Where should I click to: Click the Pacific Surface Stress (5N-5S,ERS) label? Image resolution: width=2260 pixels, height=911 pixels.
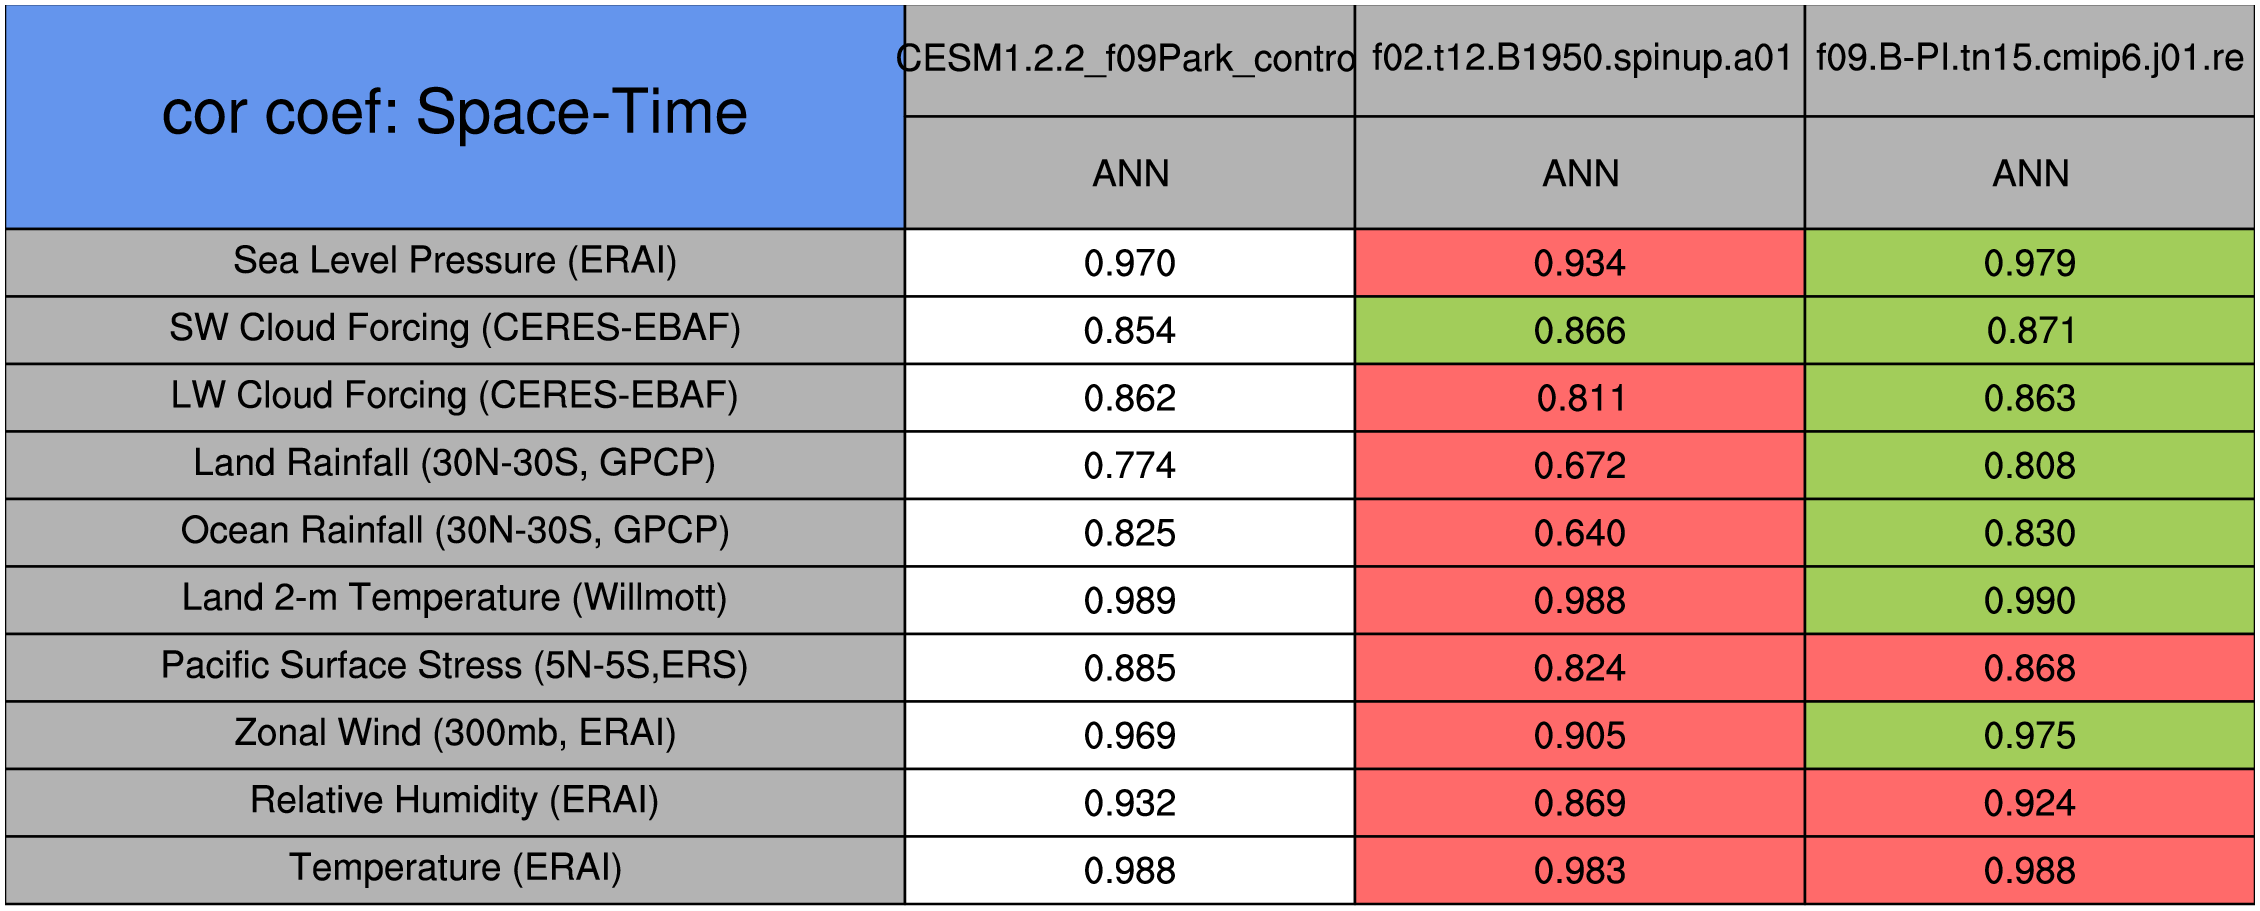coord(455,667)
